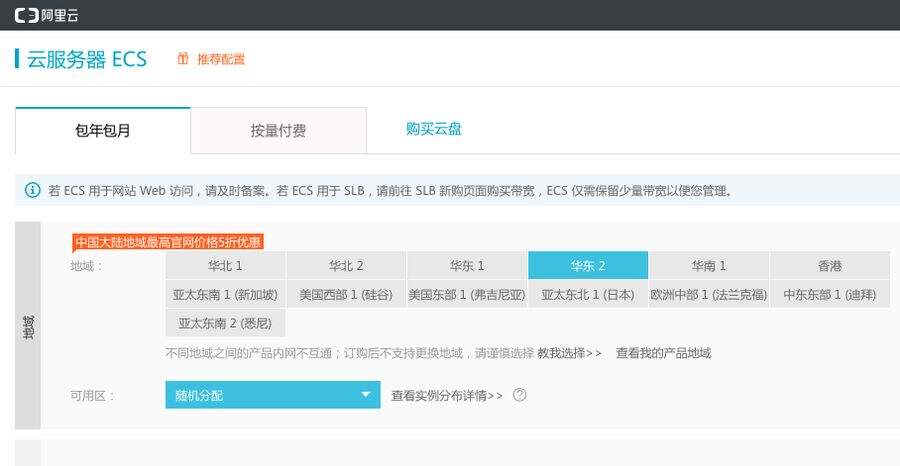Select region 美国东部 1 (弗吉尼亚)

[x=467, y=294]
